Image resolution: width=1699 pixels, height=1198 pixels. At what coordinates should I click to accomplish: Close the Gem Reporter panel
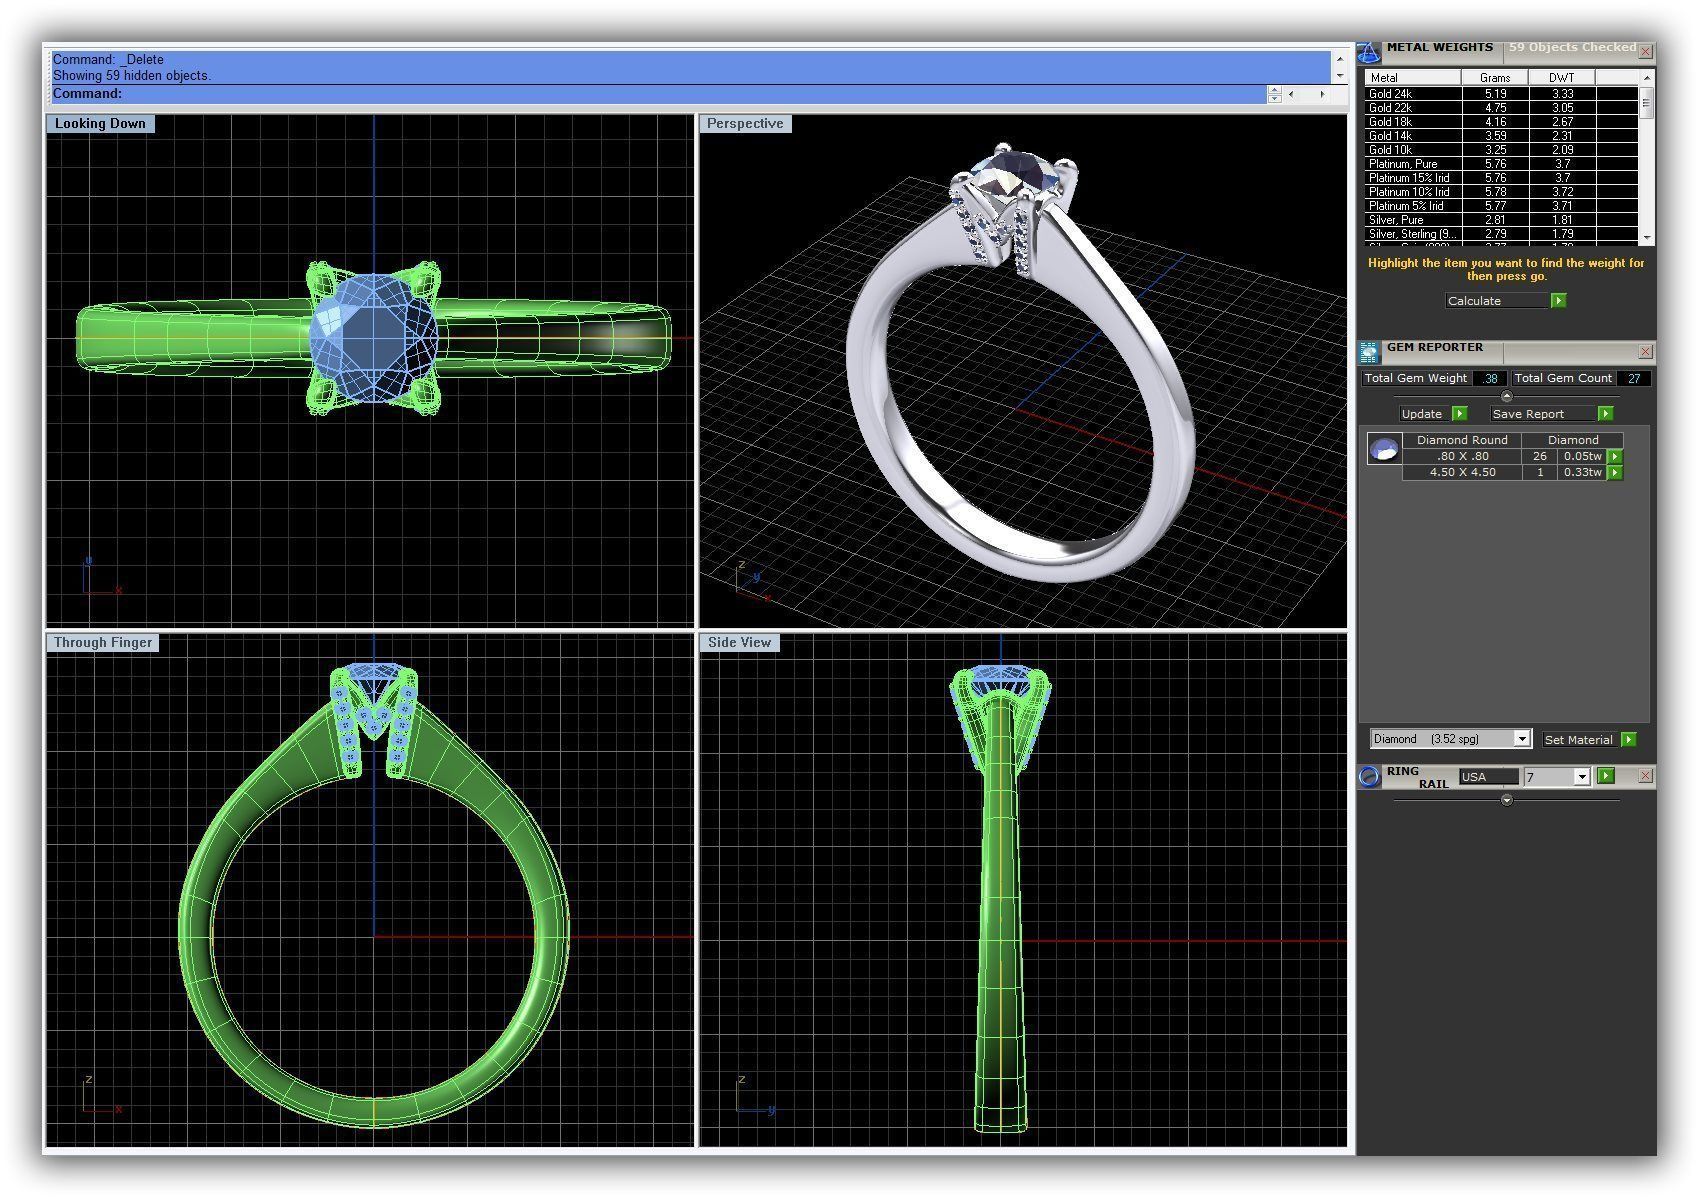pyautogui.click(x=1645, y=351)
